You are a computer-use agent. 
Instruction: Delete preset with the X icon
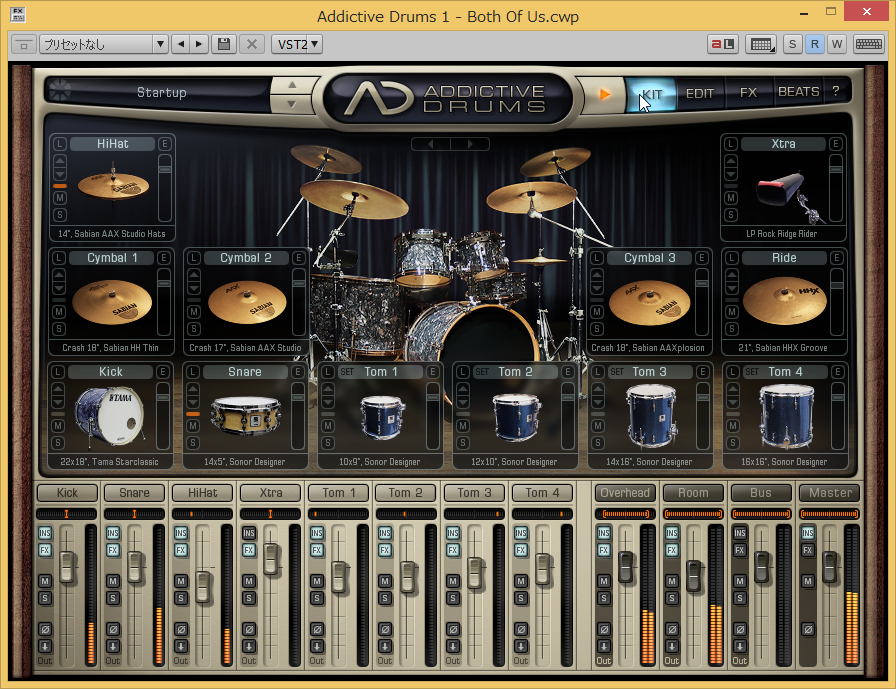click(x=251, y=44)
